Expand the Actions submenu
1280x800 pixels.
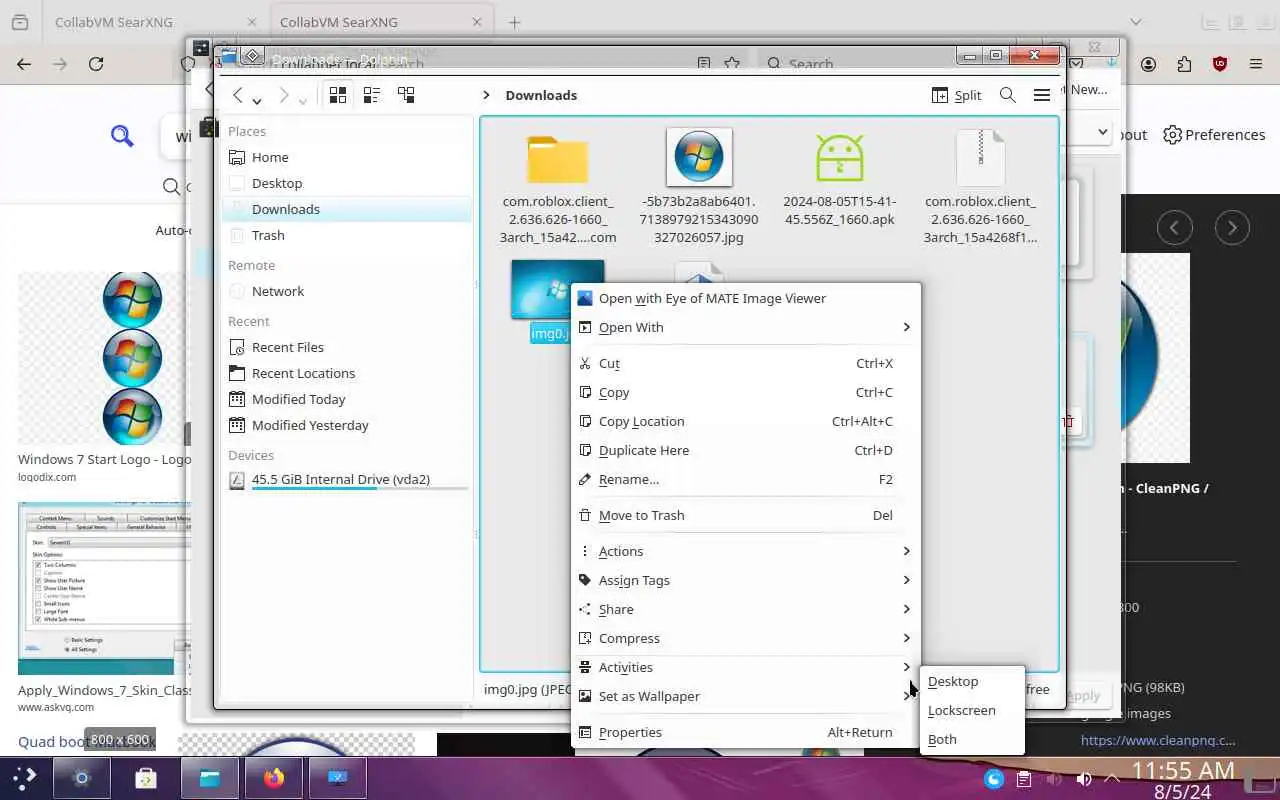pos(745,551)
